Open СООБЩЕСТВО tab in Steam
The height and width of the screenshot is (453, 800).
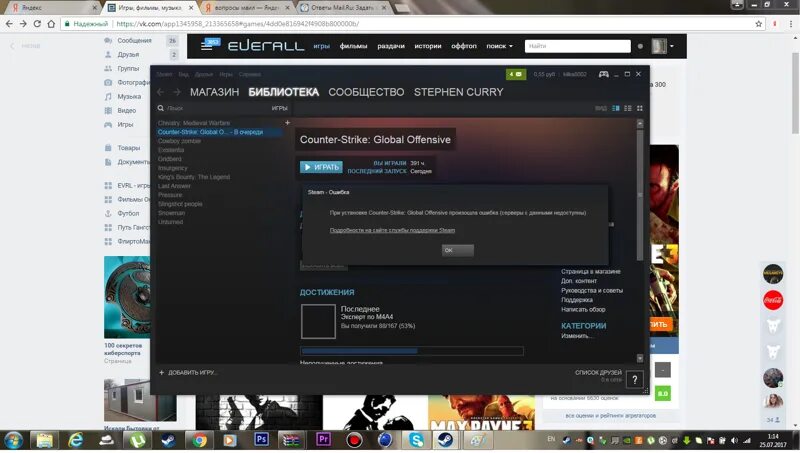(x=366, y=92)
